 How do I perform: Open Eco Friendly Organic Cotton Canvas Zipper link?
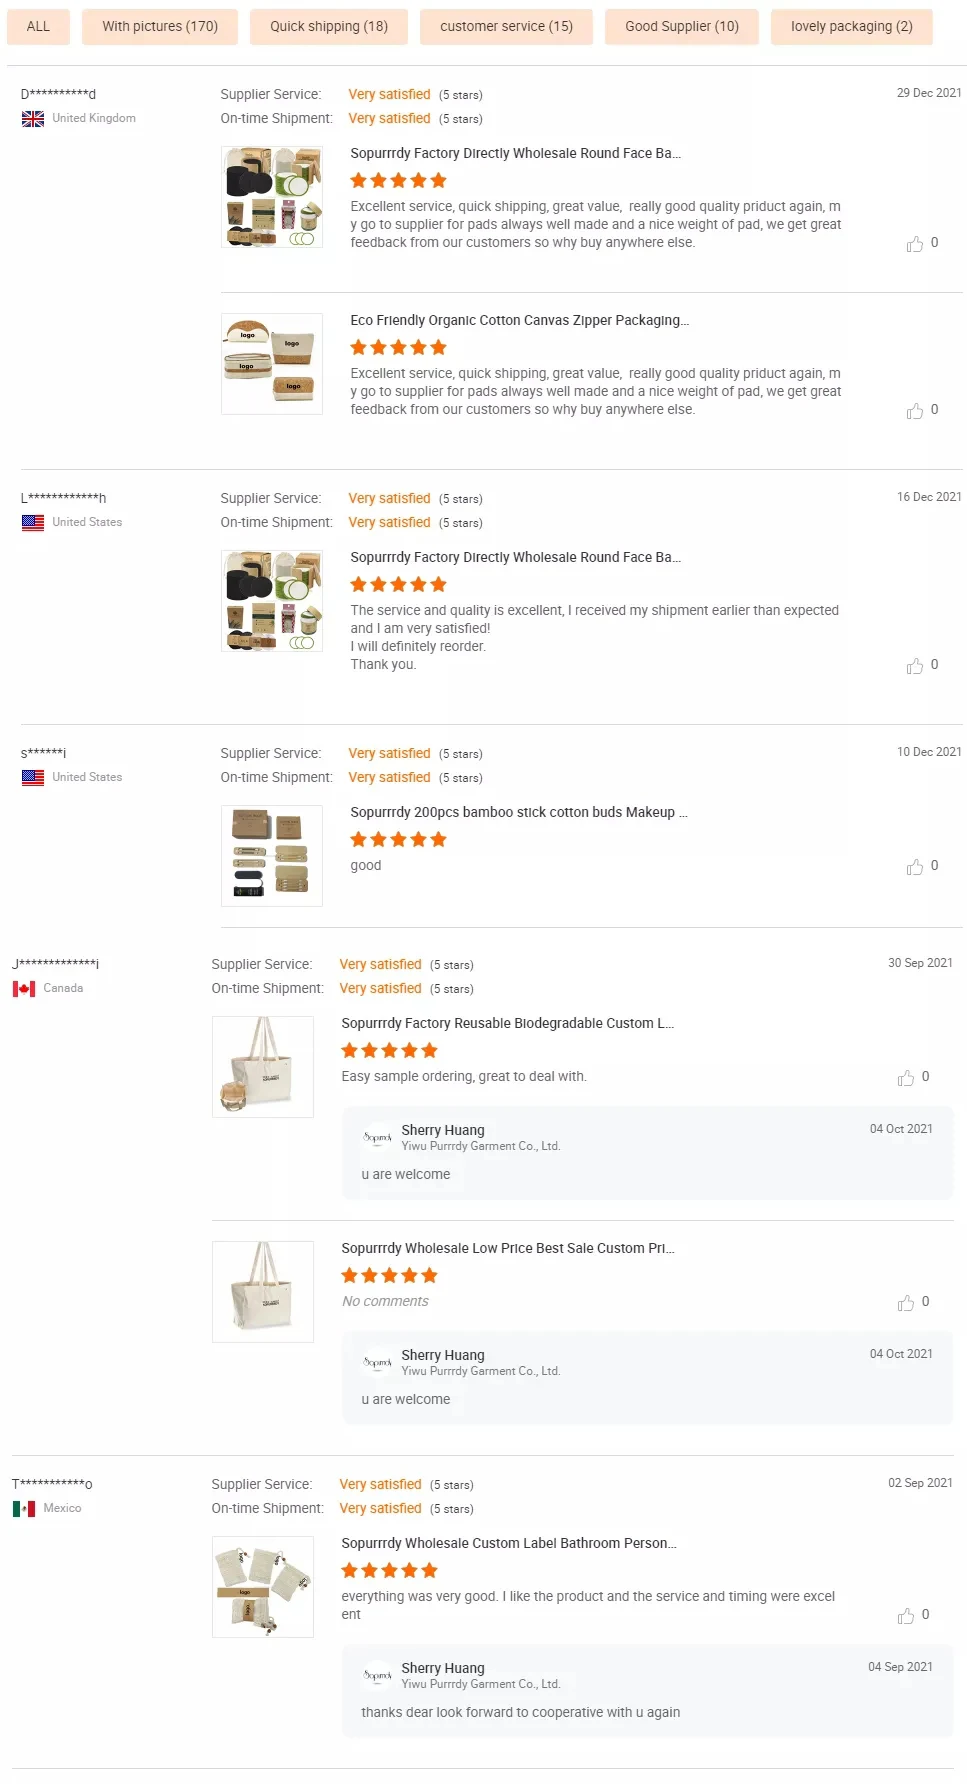click(x=519, y=320)
